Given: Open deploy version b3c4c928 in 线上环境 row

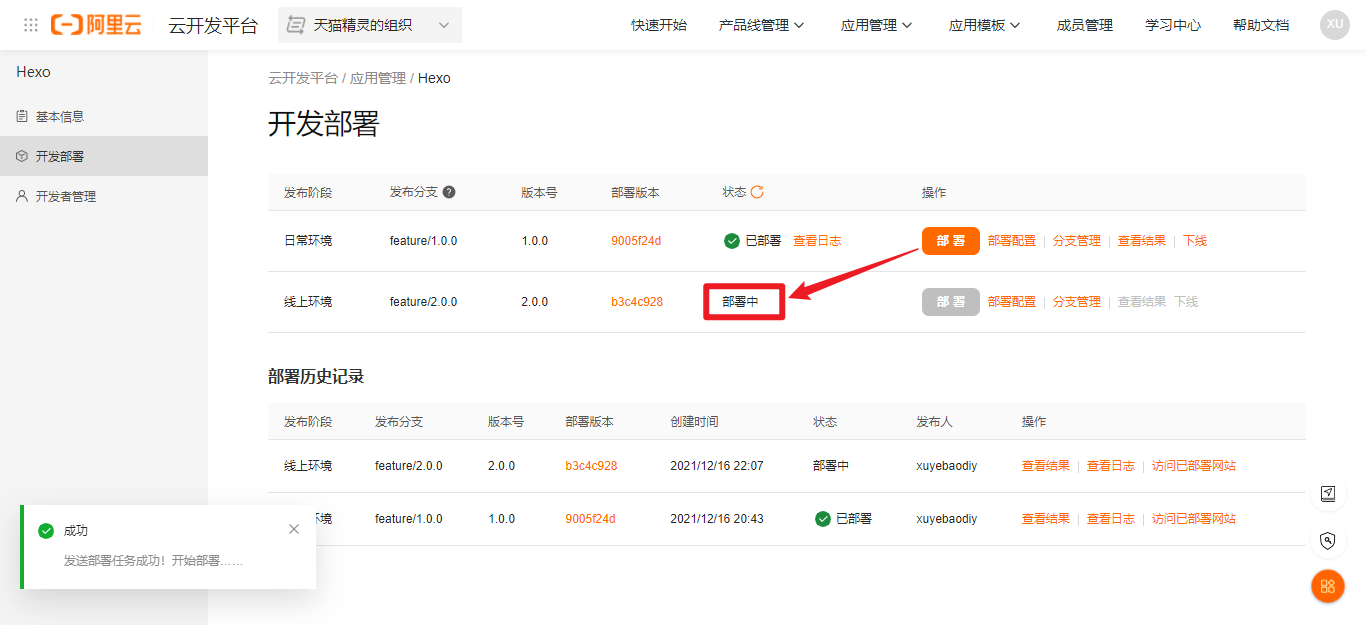Looking at the screenshot, I should coord(637,302).
